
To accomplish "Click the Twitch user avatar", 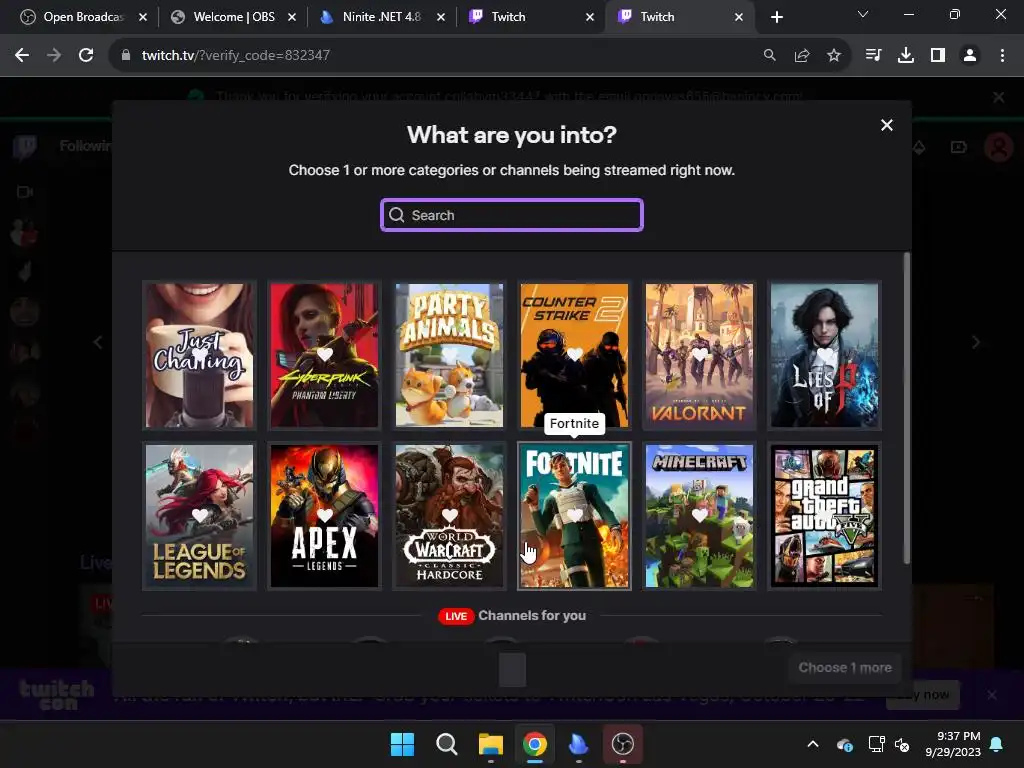I will [x=999, y=147].
